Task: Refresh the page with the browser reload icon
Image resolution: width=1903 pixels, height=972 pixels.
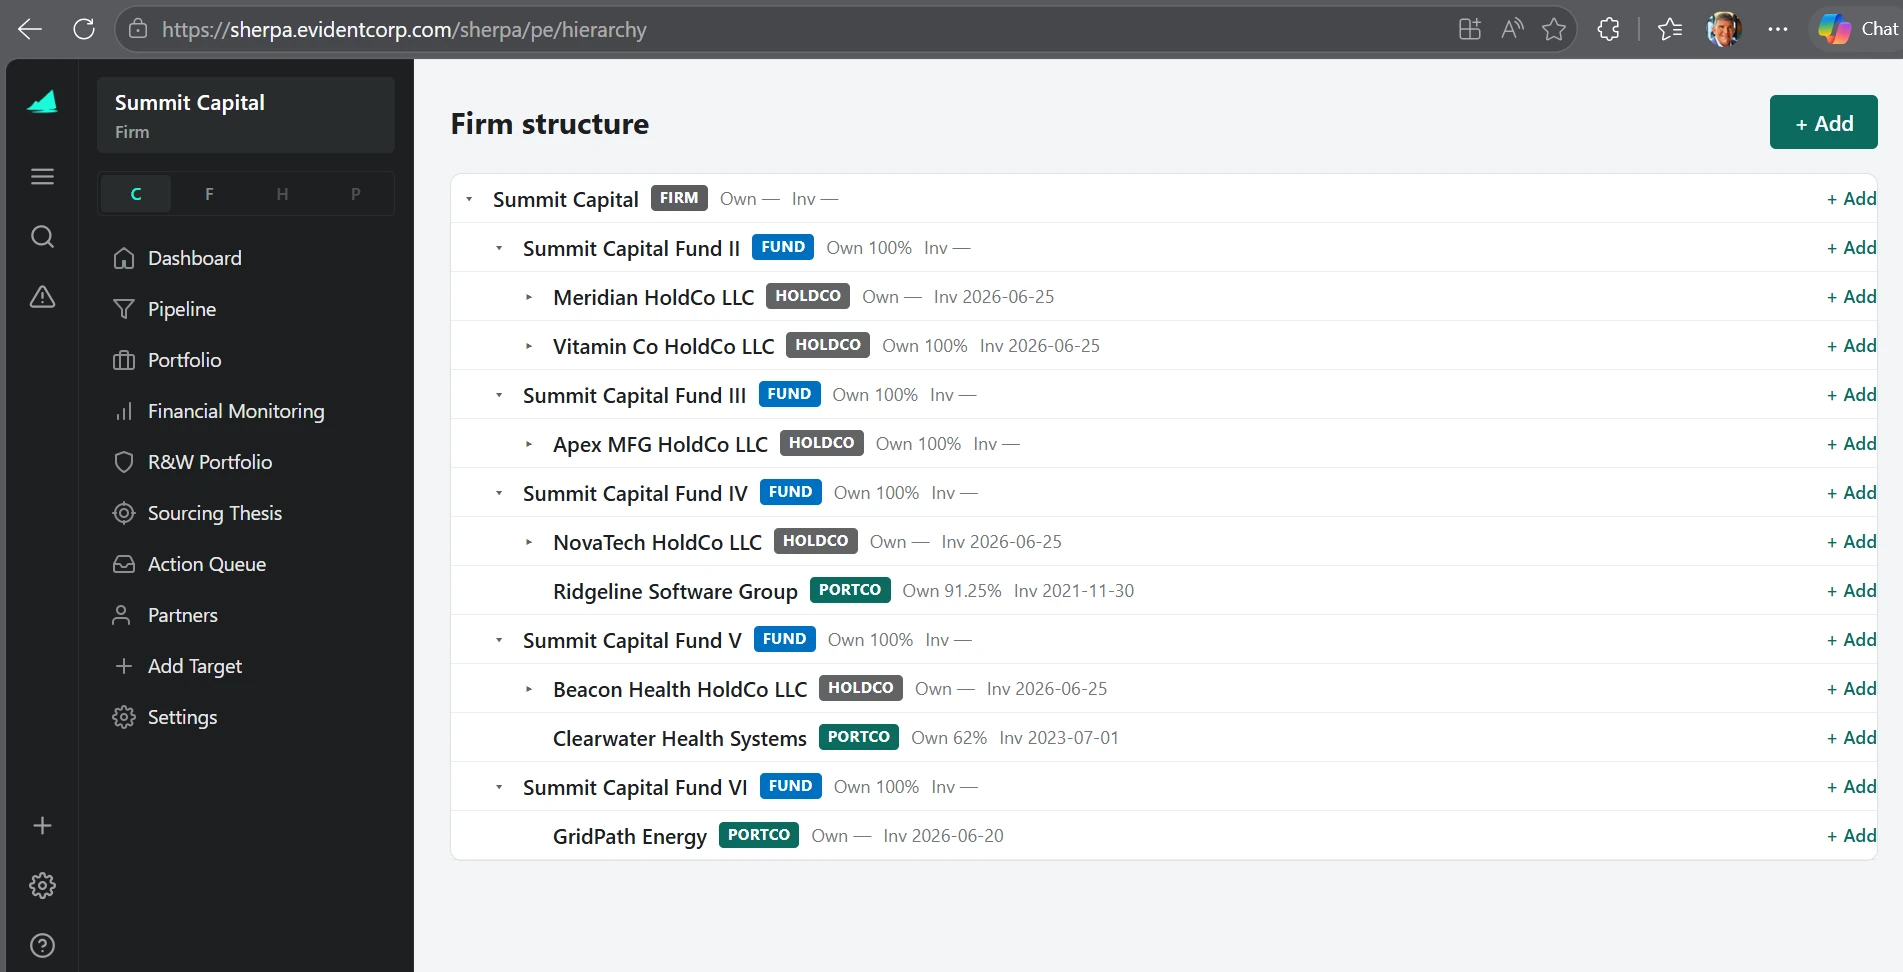Action: click(84, 29)
